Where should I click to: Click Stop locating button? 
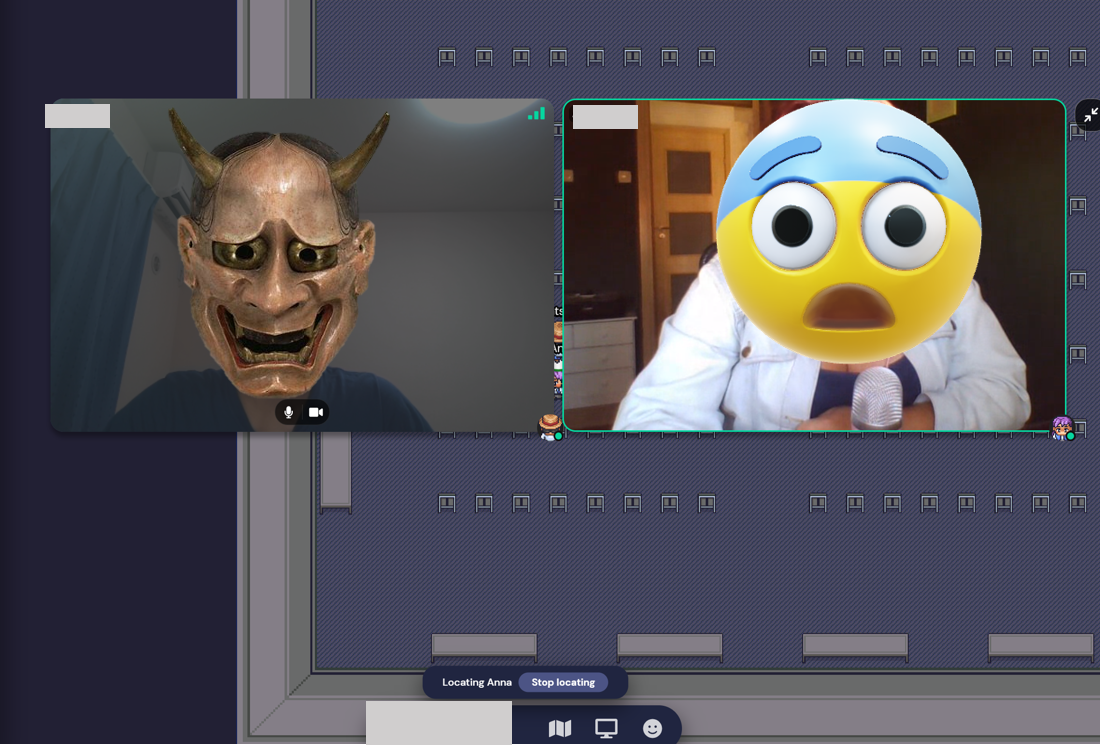(563, 682)
